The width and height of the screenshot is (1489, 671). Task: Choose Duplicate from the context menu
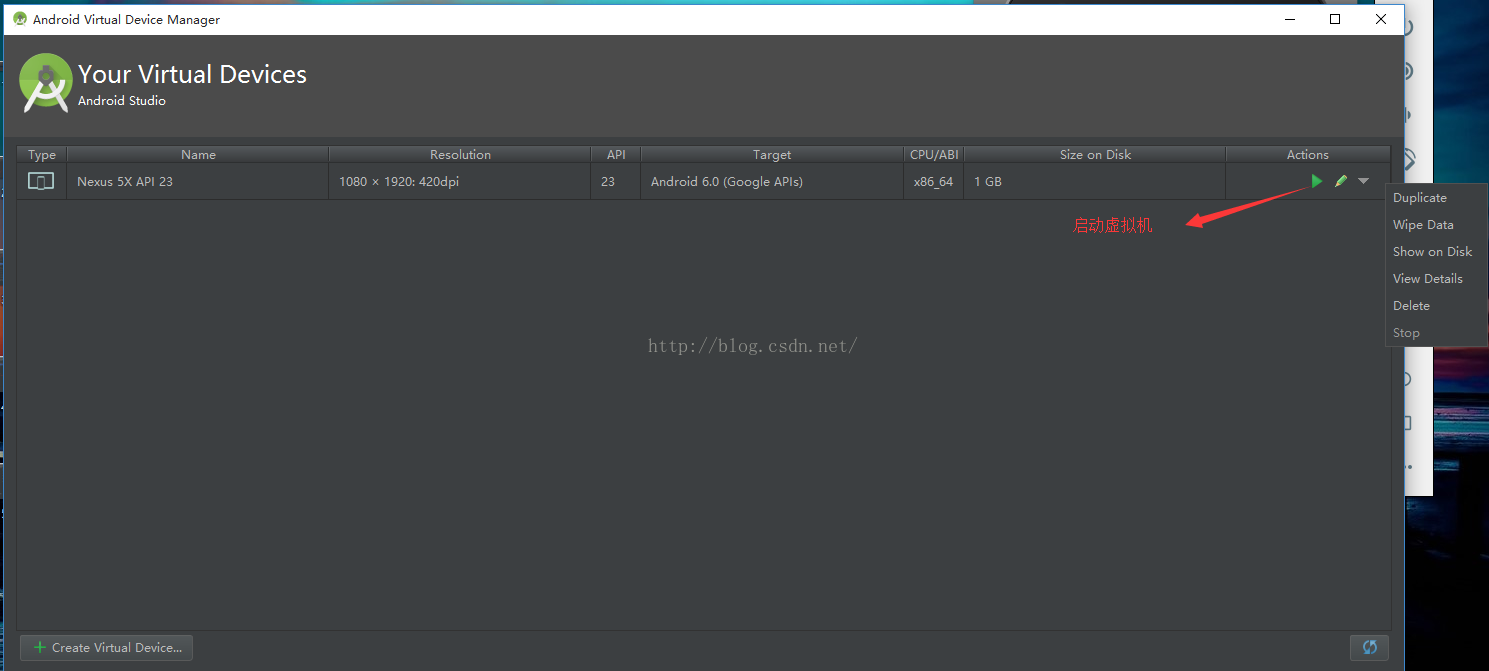[x=1419, y=198]
